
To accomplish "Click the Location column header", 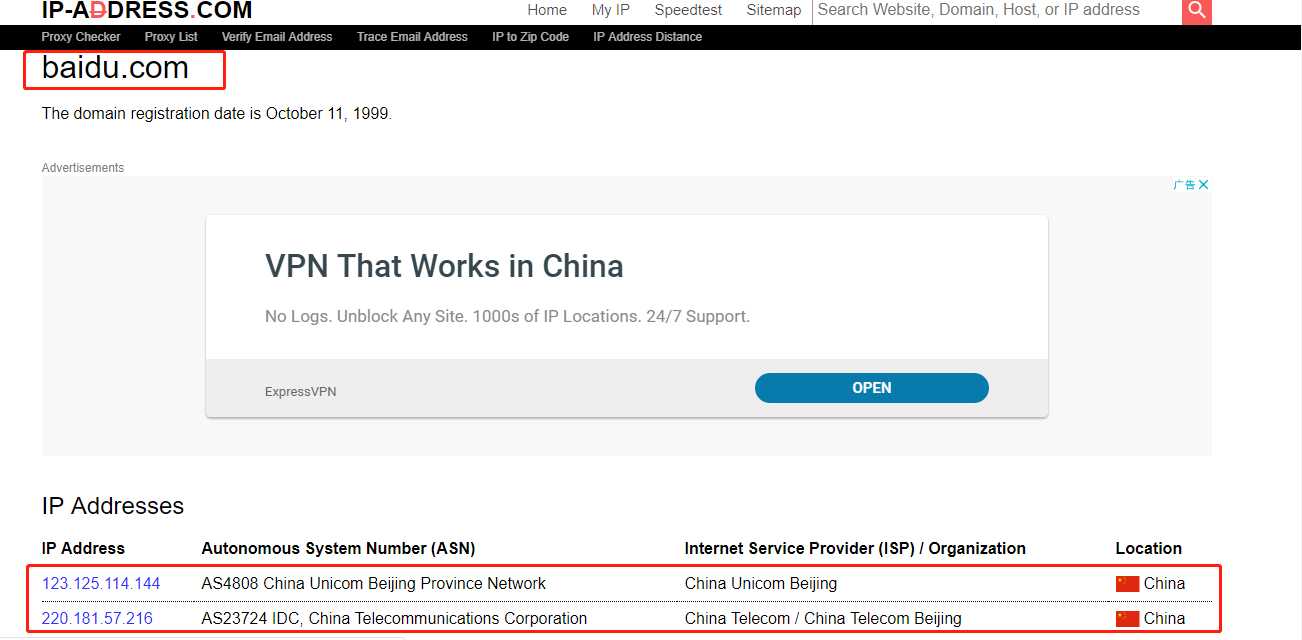I will [1149, 549].
